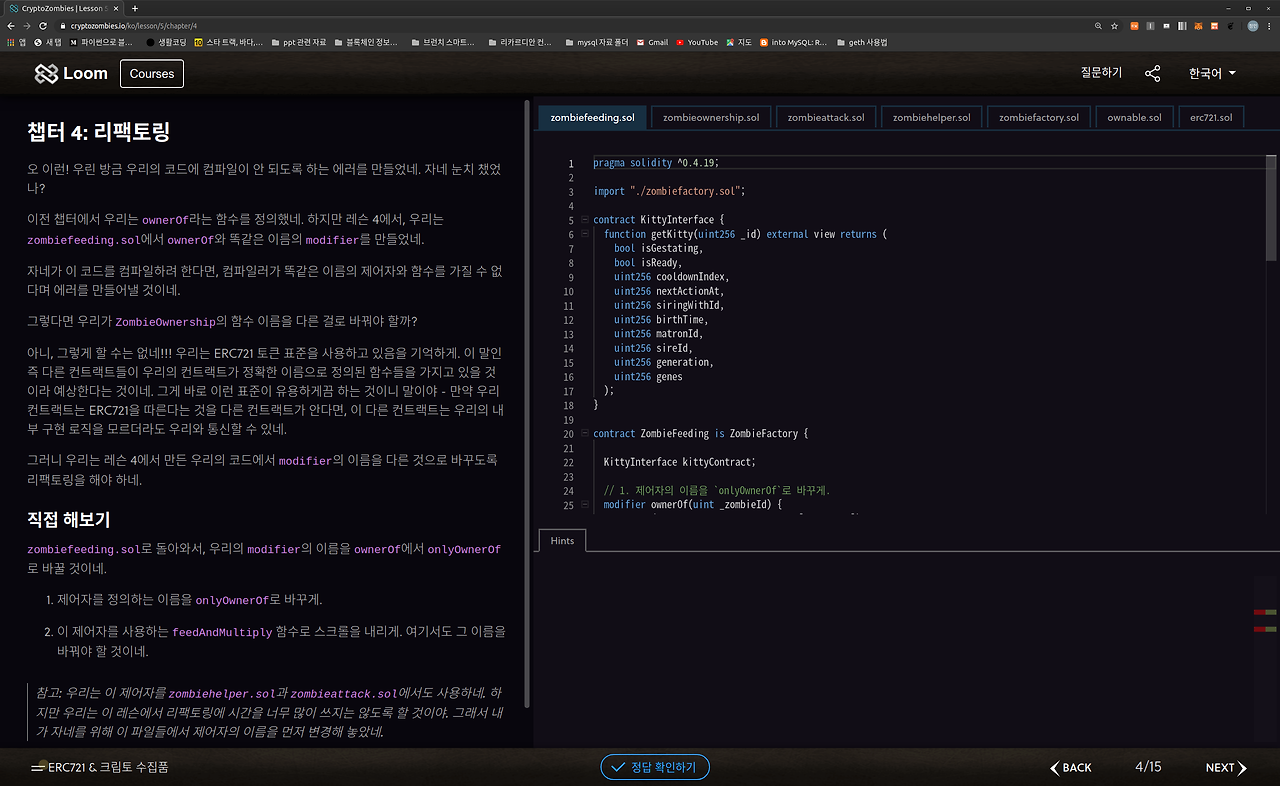Open the 블록체인 정보 bookmark folder

[x=366, y=42]
